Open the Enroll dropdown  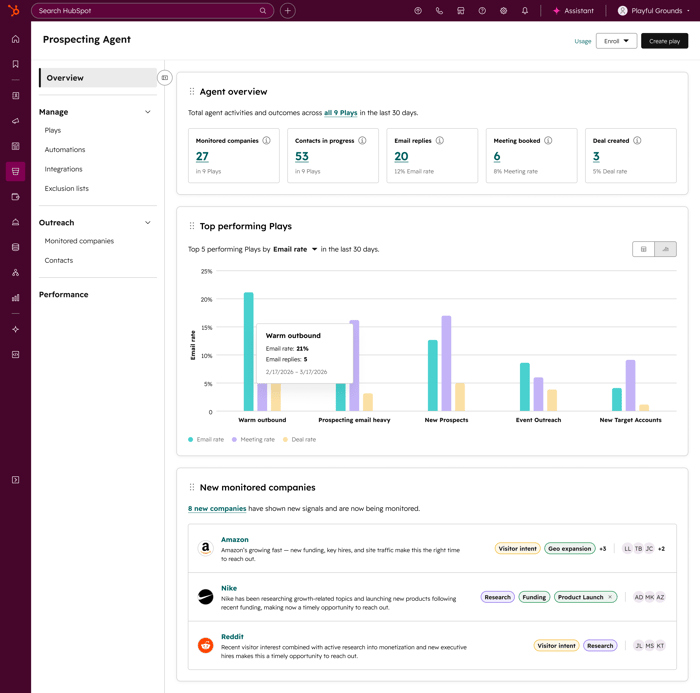pyautogui.click(x=616, y=41)
